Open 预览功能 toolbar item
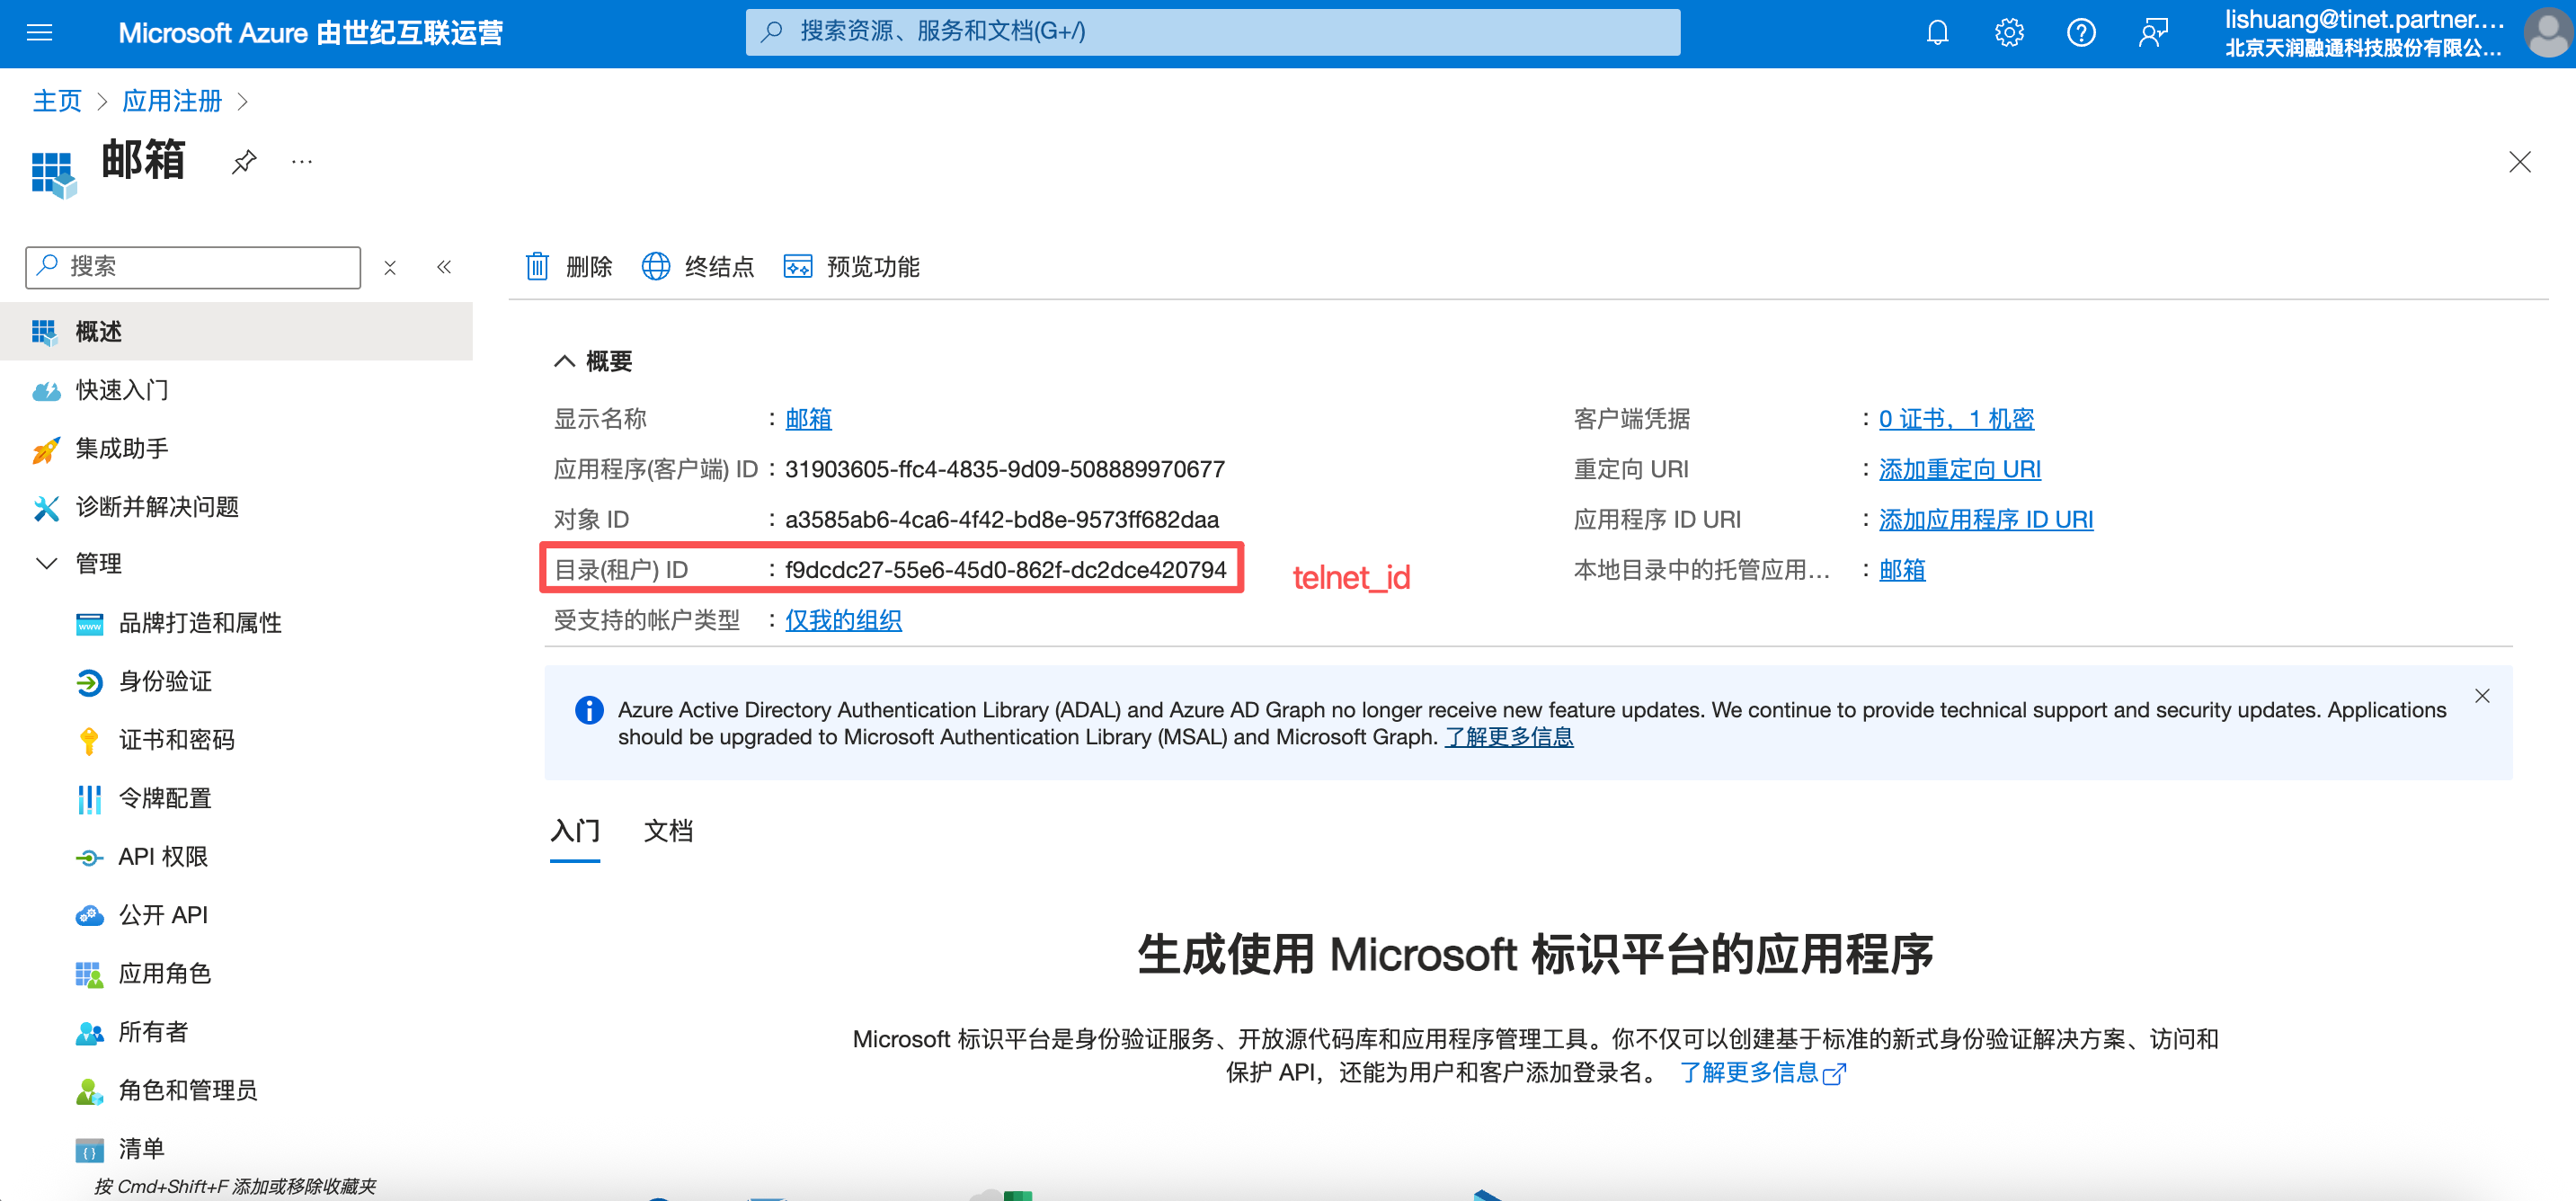This screenshot has height=1201, width=2576. click(x=852, y=267)
